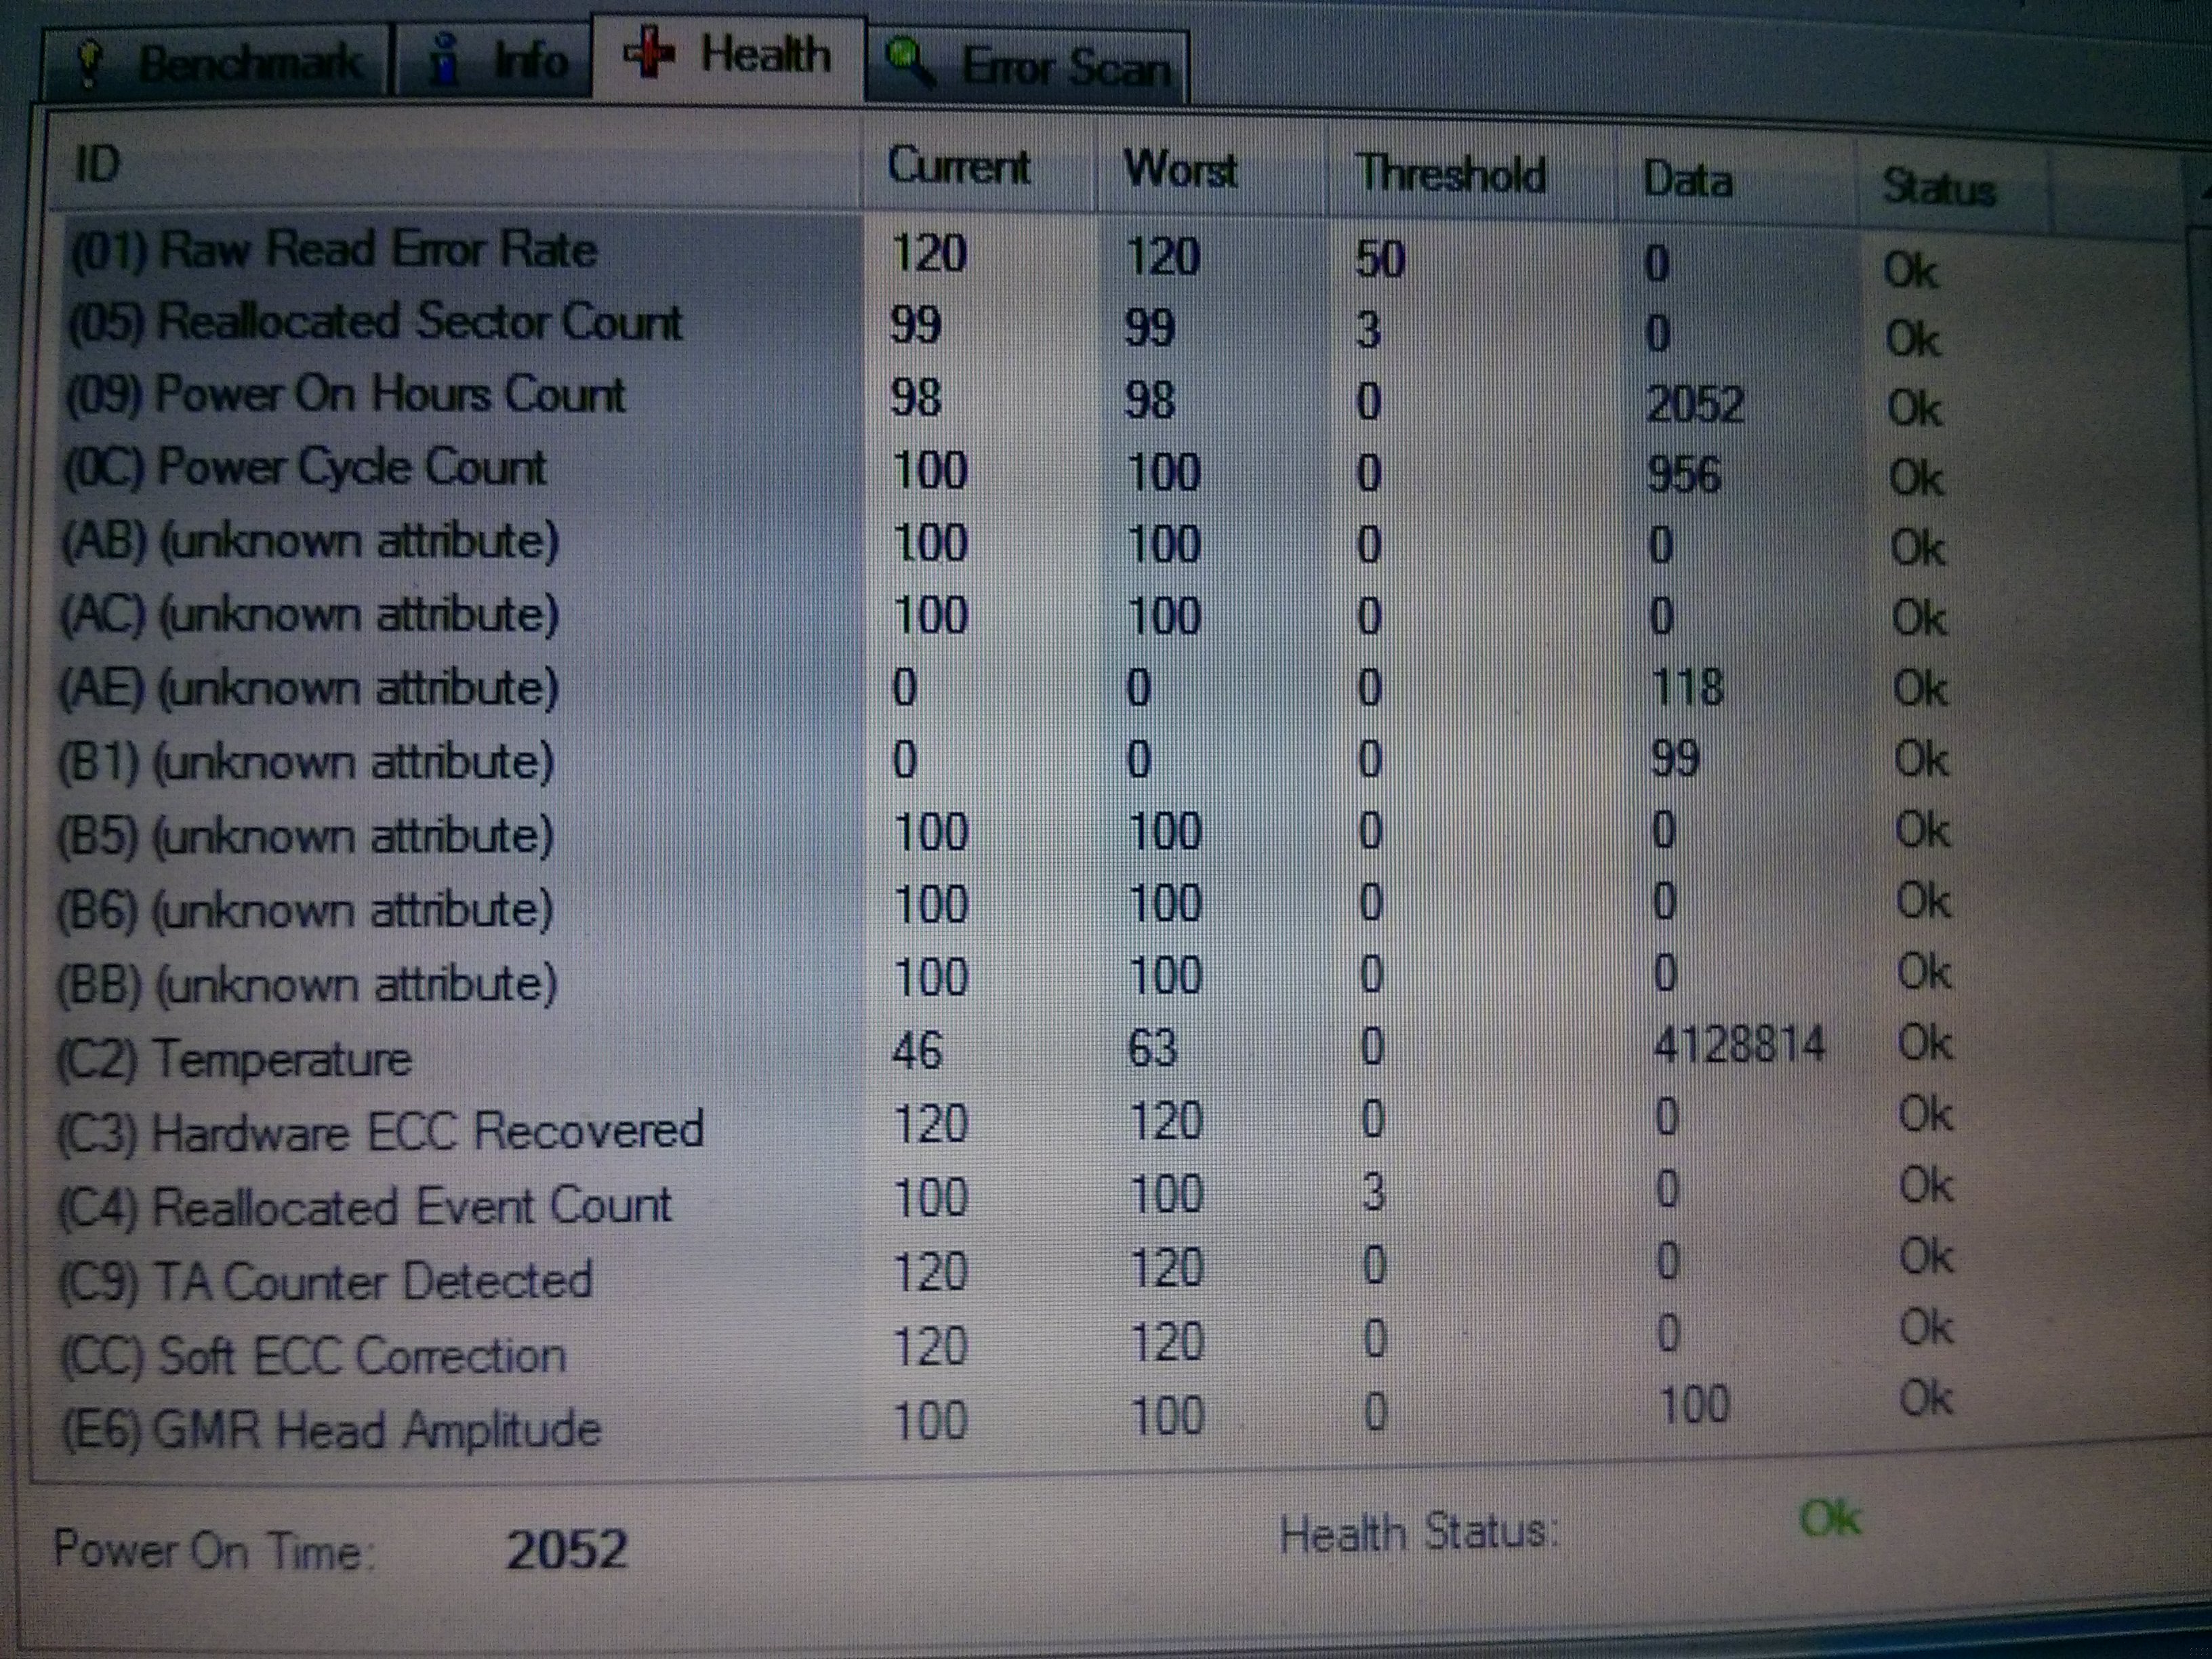
Task: Click the Raw Read Error Rate Ok status
Action: click(1910, 270)
